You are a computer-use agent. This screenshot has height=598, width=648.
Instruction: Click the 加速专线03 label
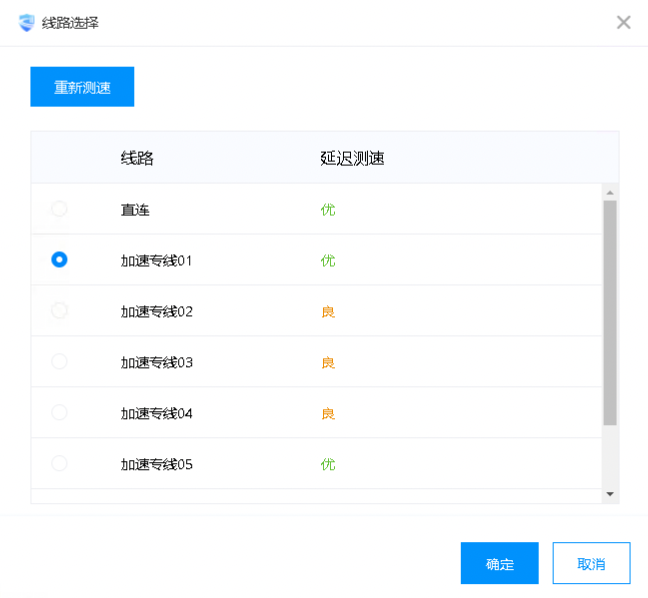coord(157,362)
